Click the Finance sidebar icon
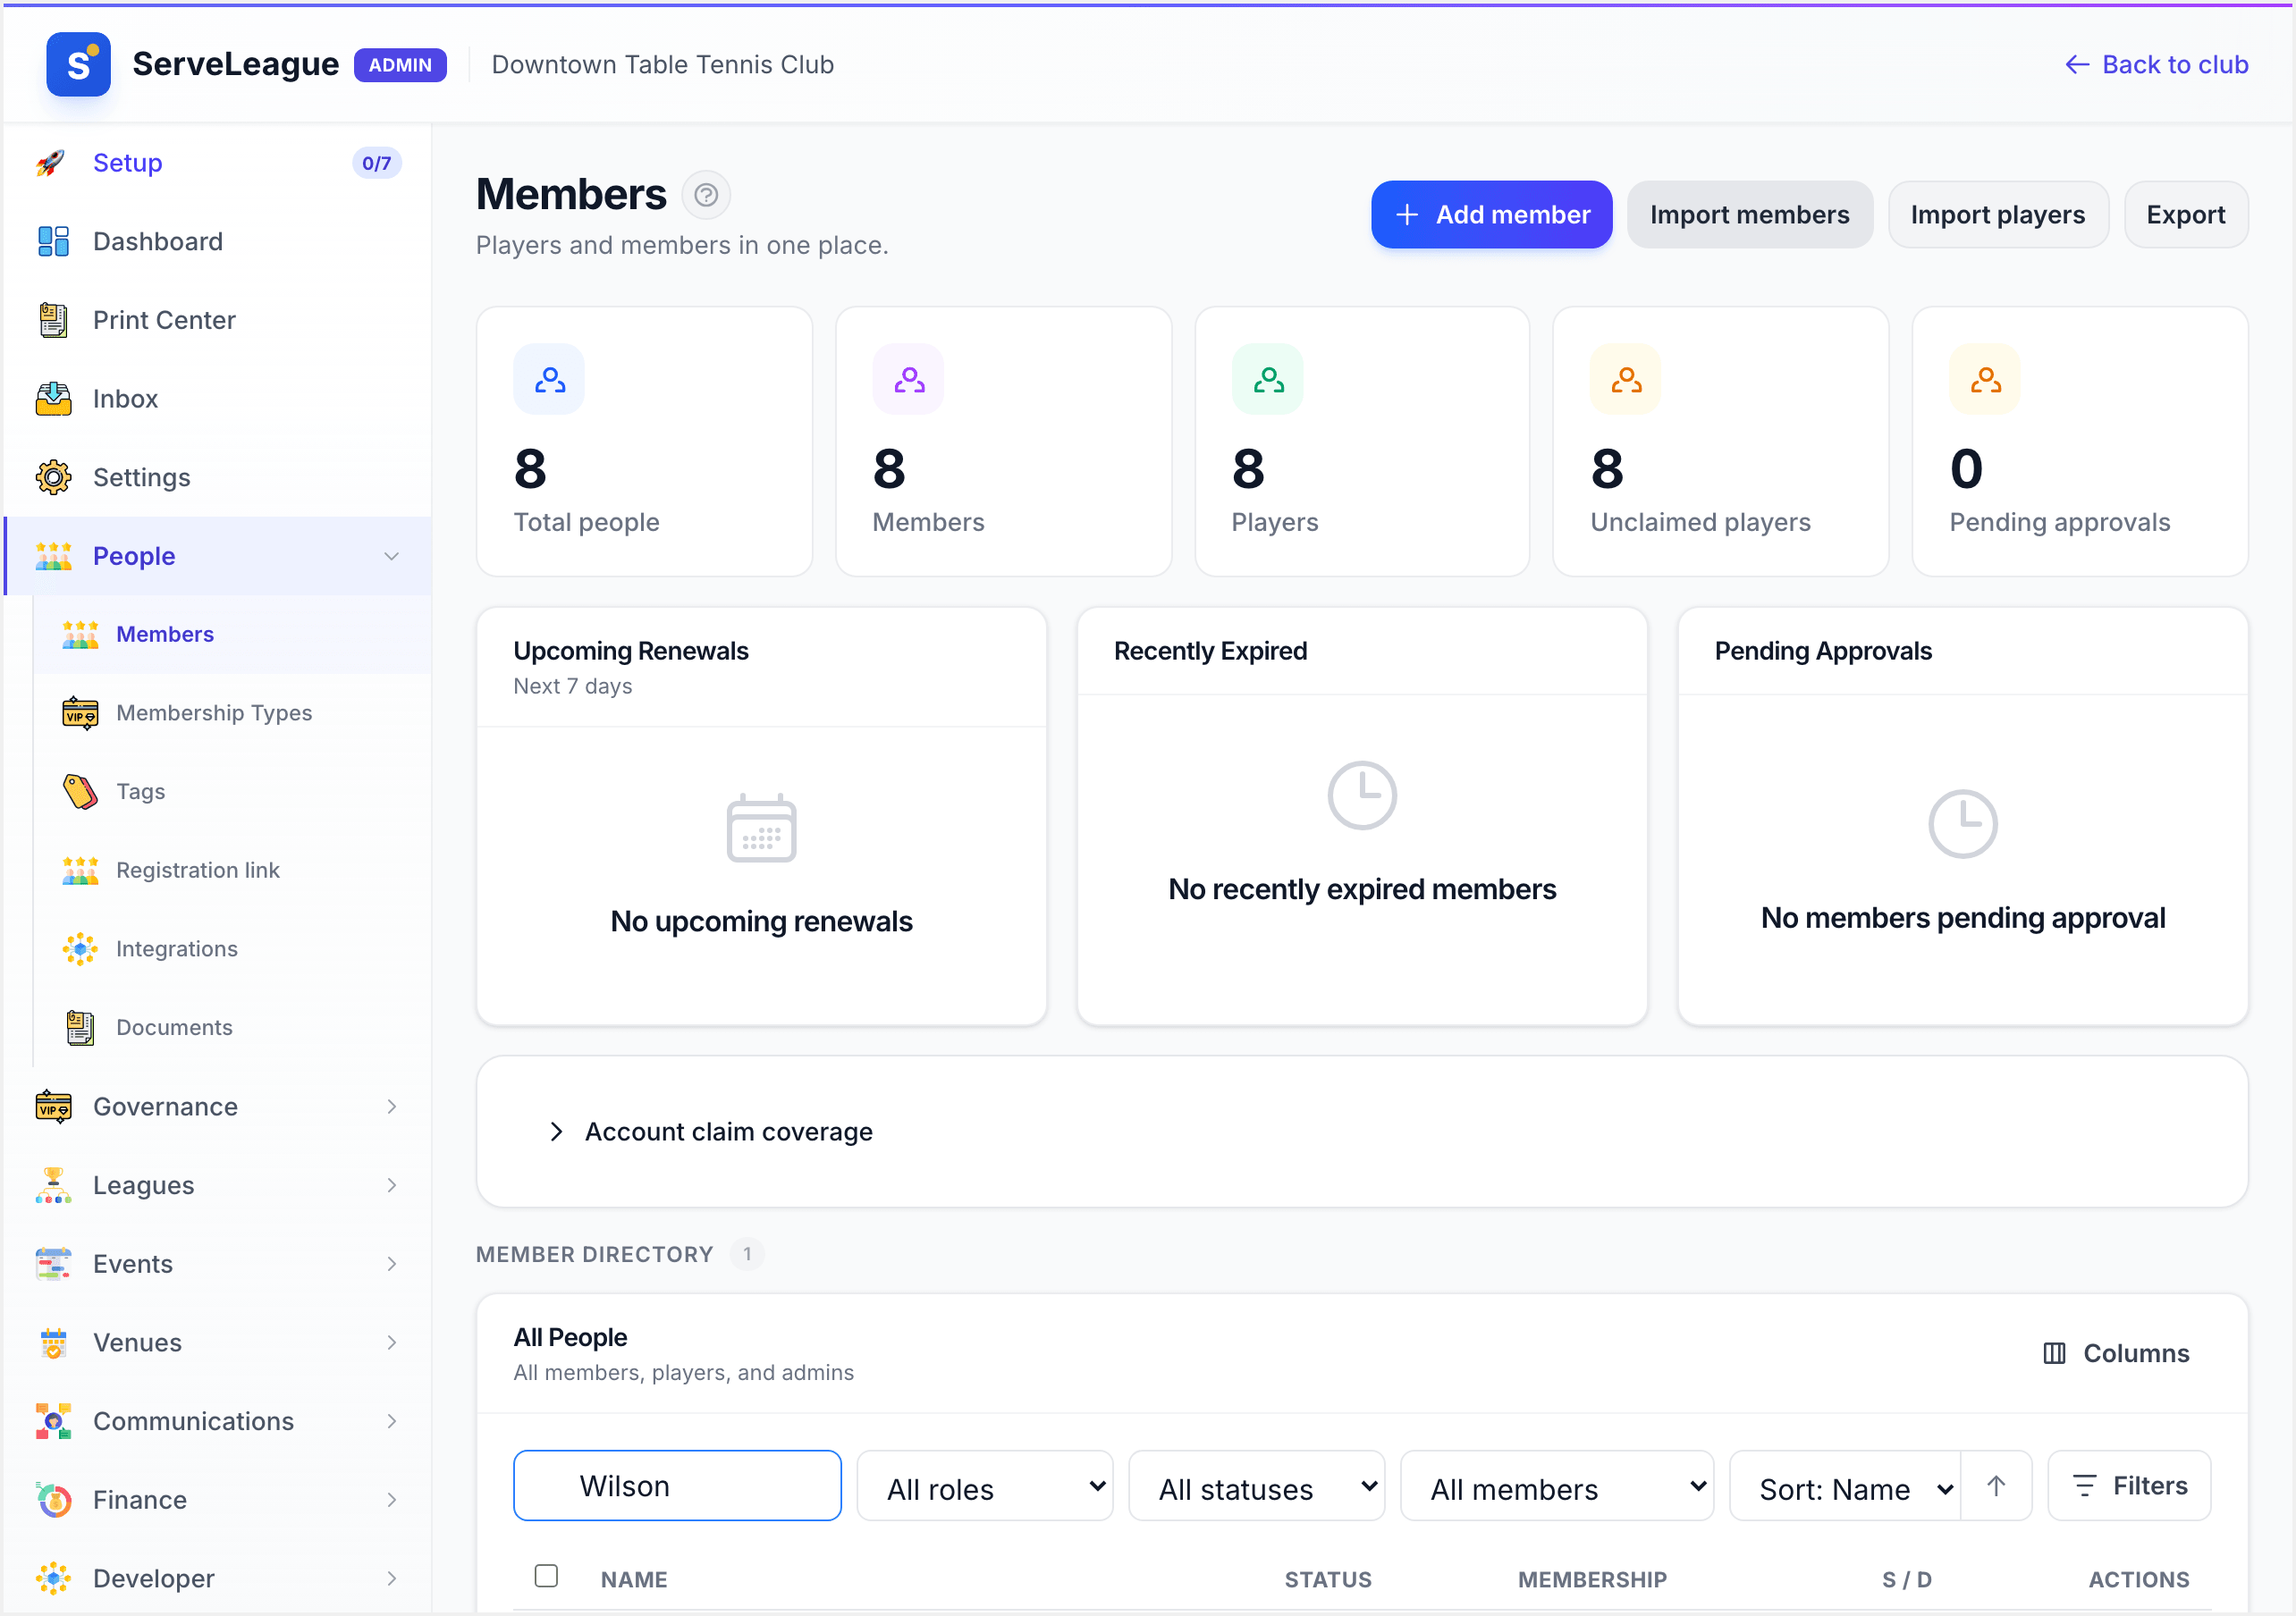This screenshot has width=2296, height=1616. tap(53, 1500)
